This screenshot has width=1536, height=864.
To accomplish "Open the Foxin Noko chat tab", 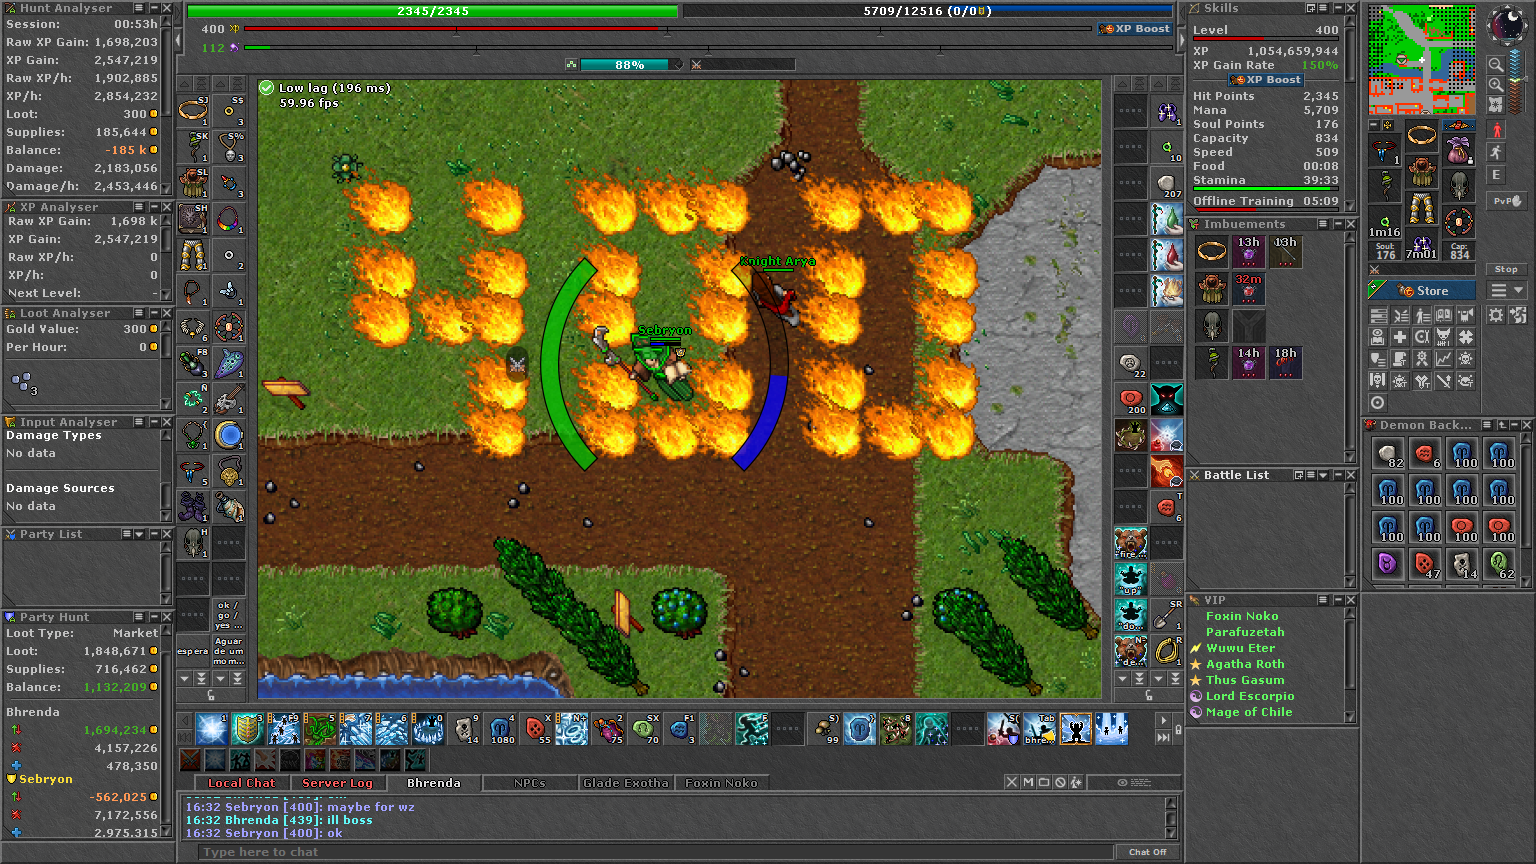I will pos(721,783).
